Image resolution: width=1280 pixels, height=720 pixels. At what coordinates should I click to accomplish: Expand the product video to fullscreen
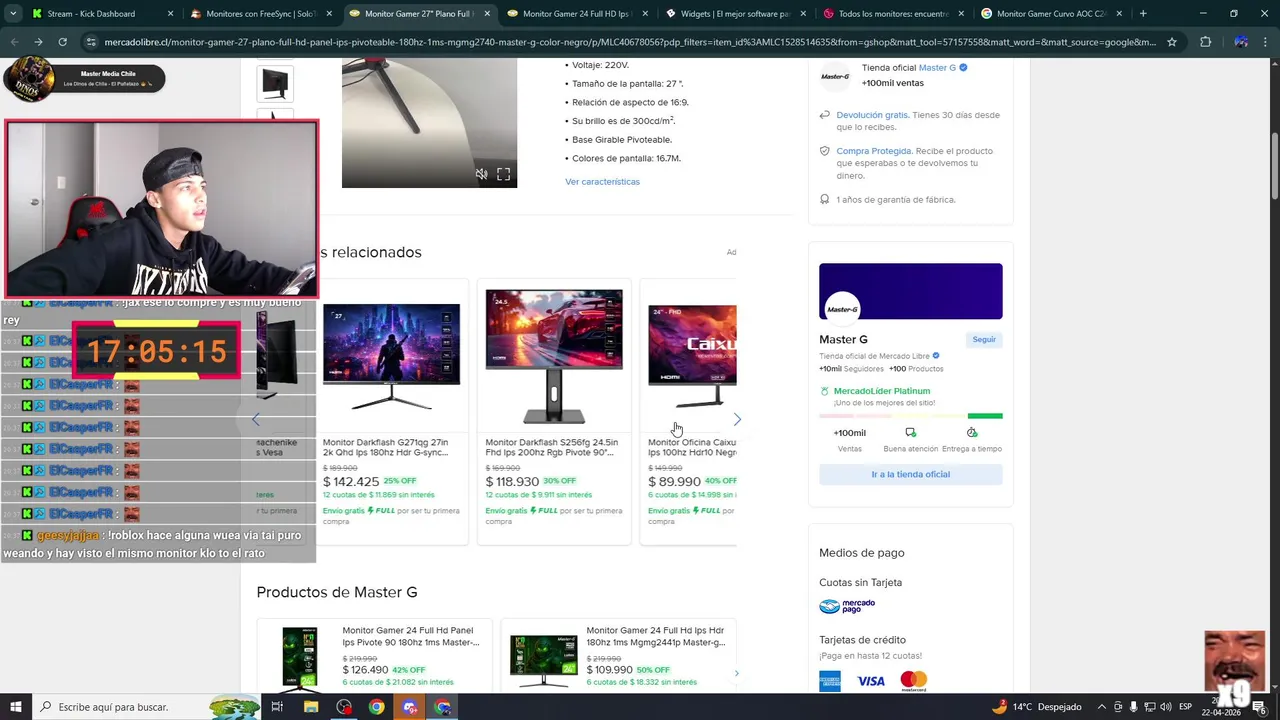tap(504, 174)
